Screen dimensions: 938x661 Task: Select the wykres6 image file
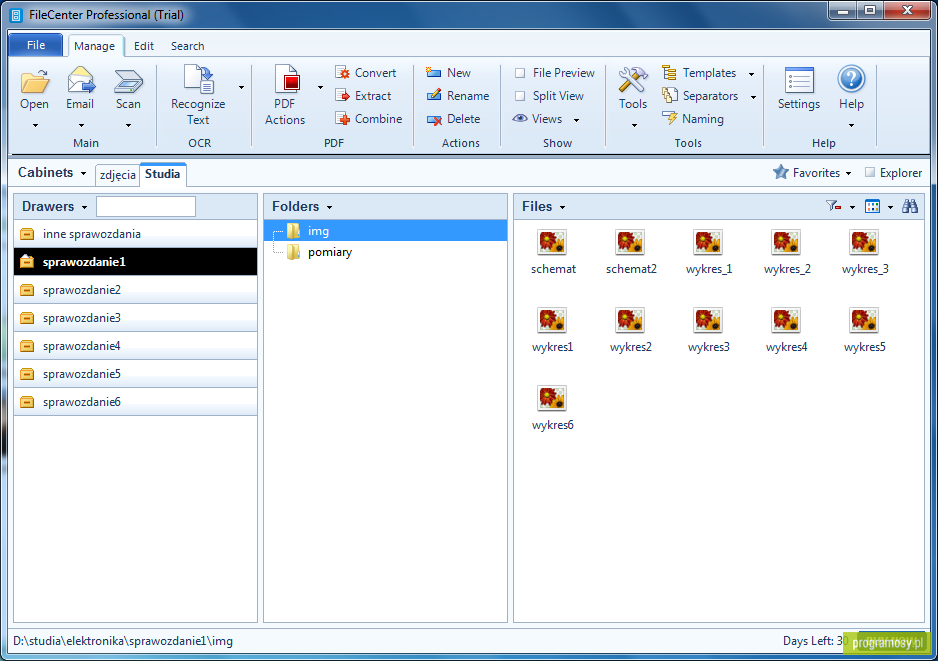552,409
